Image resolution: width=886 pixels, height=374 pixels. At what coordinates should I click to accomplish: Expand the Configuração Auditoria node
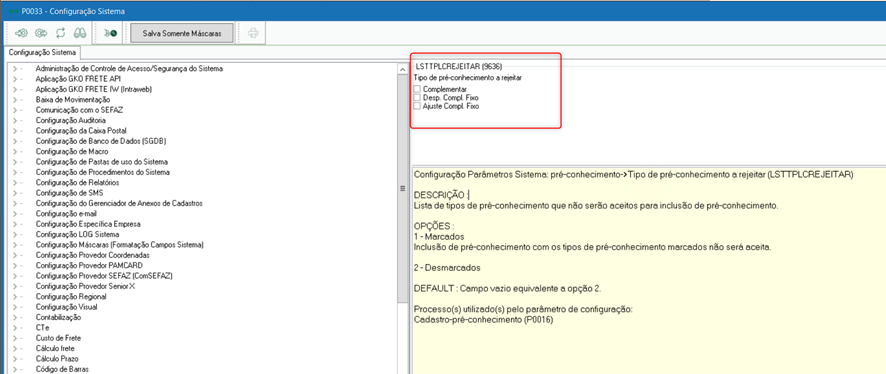pos(14,120)
